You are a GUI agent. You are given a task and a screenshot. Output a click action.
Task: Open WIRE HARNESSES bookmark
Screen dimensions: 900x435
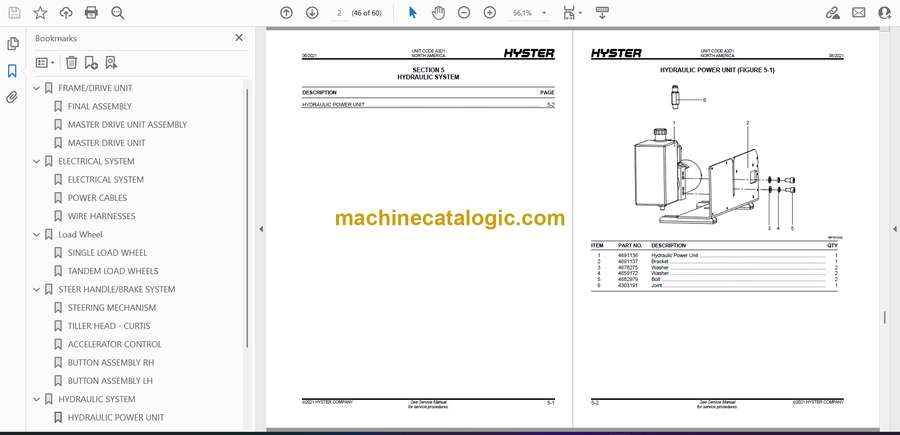[x=102, y=216]
